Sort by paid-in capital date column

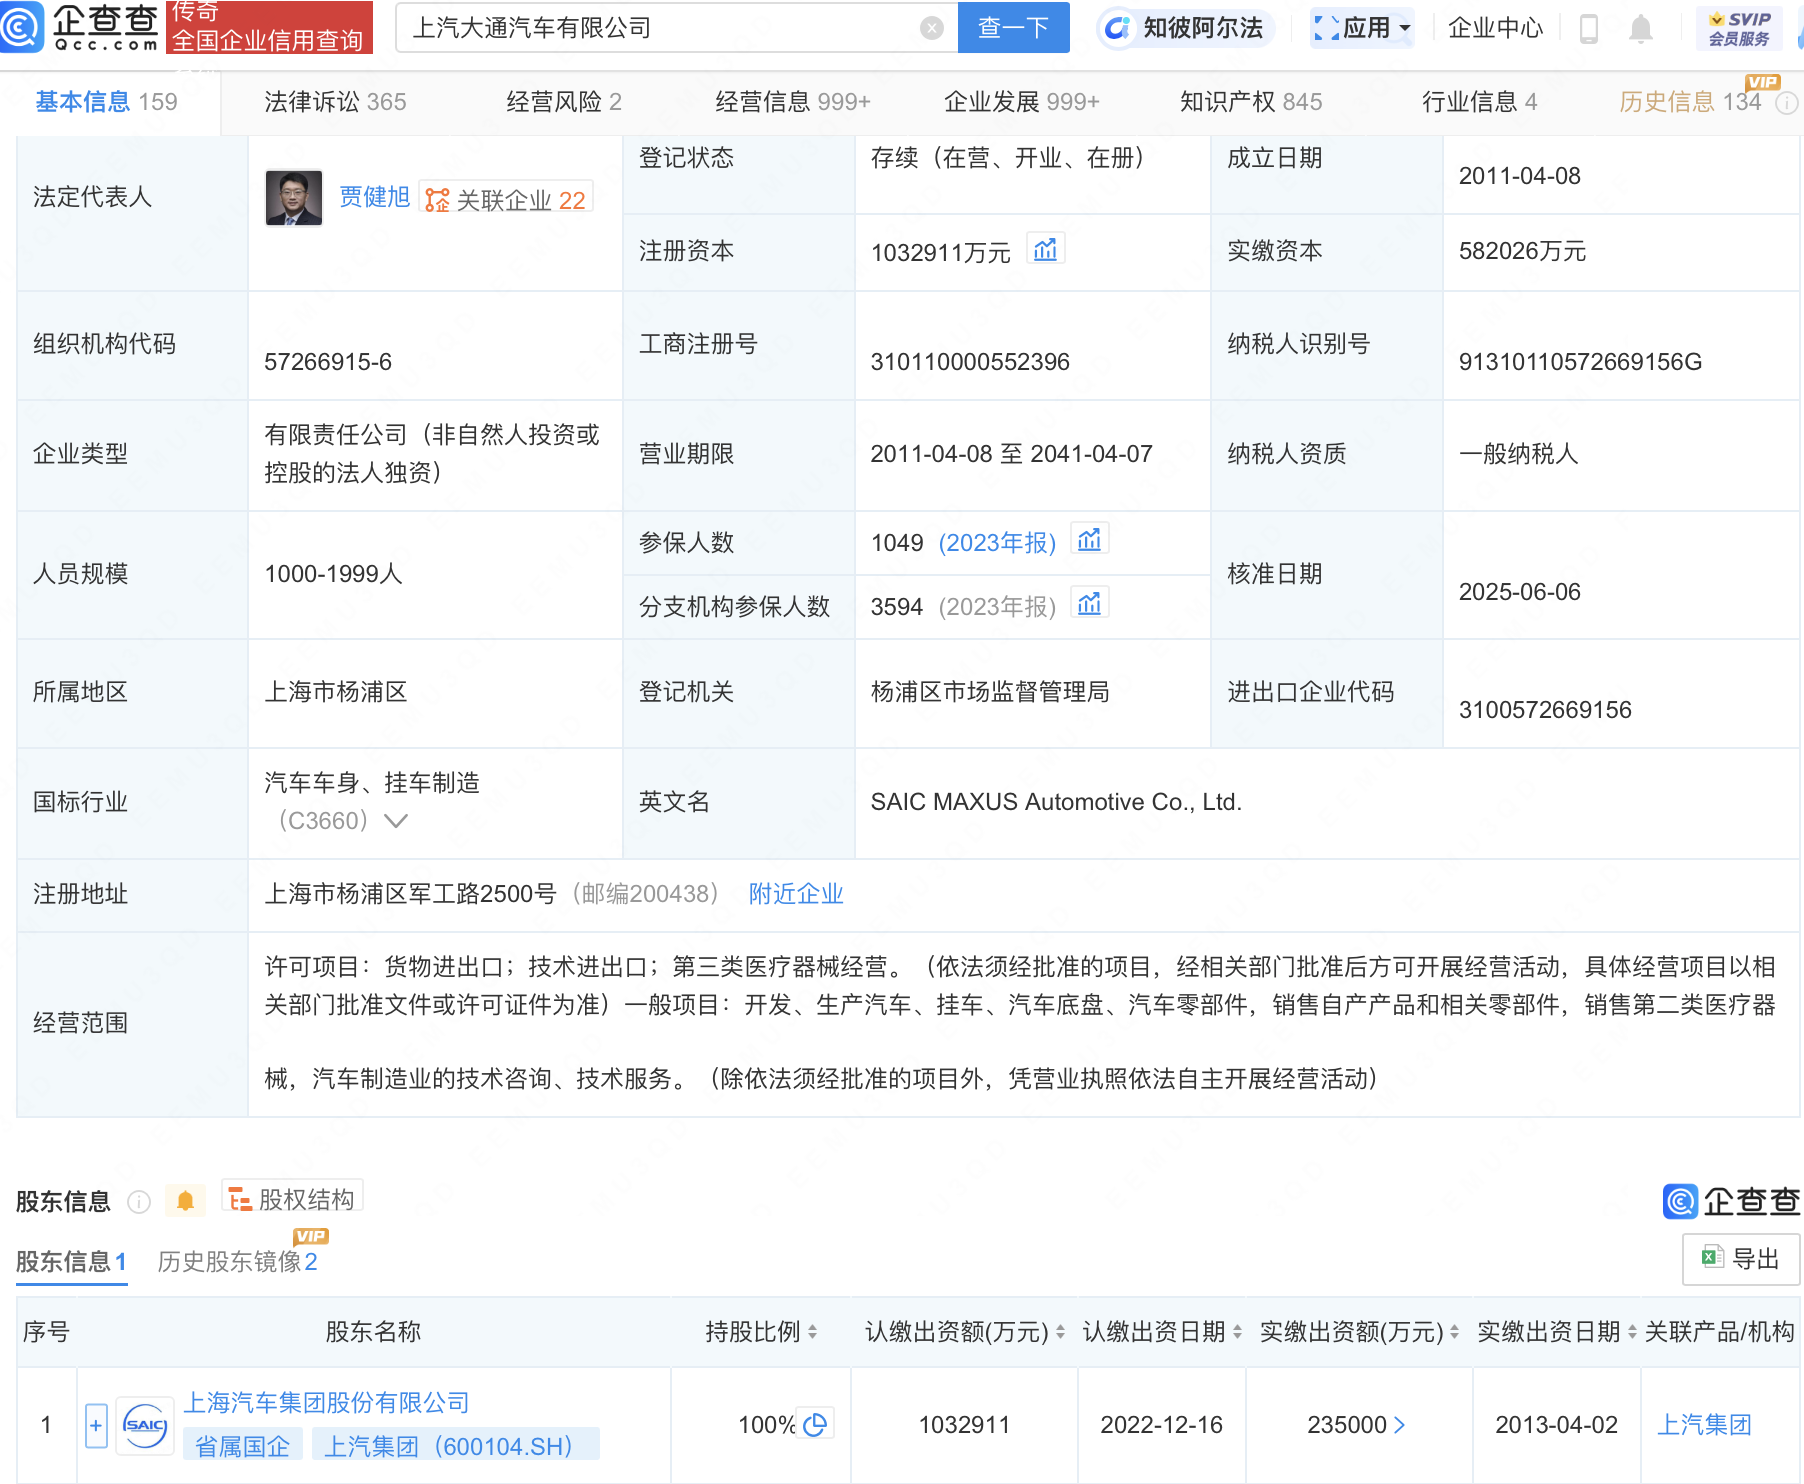(1632, 1332)
